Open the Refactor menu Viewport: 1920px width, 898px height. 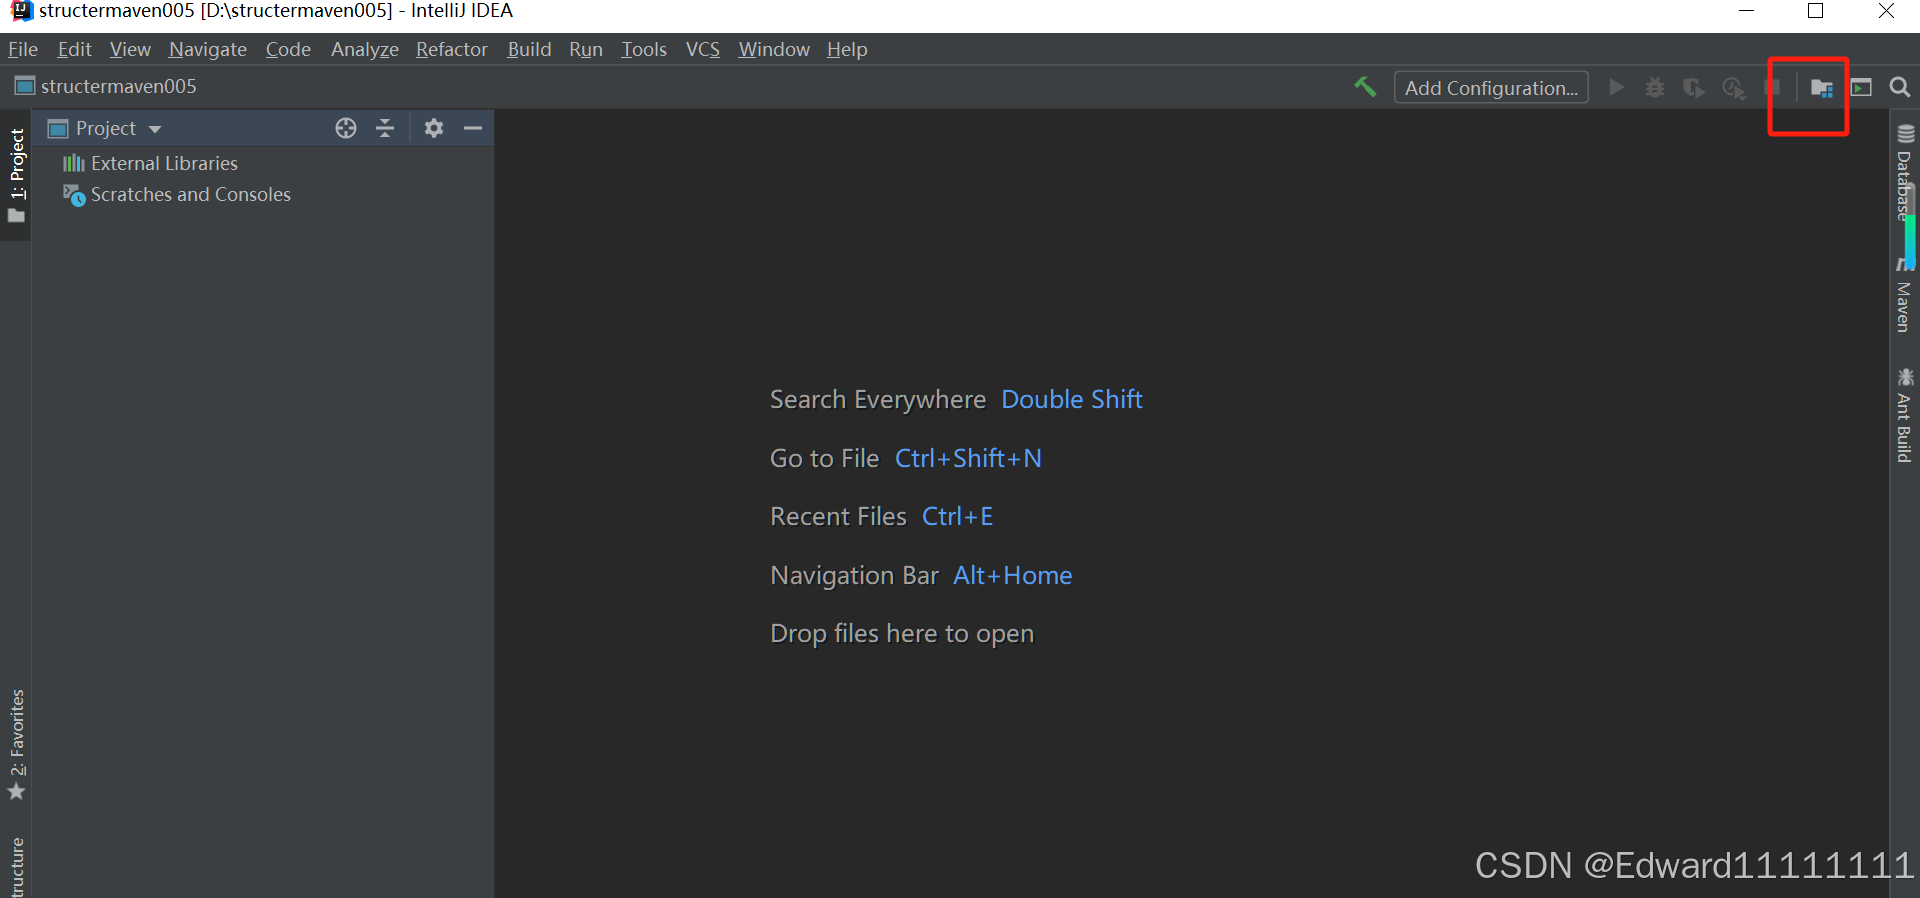[452, 49]
